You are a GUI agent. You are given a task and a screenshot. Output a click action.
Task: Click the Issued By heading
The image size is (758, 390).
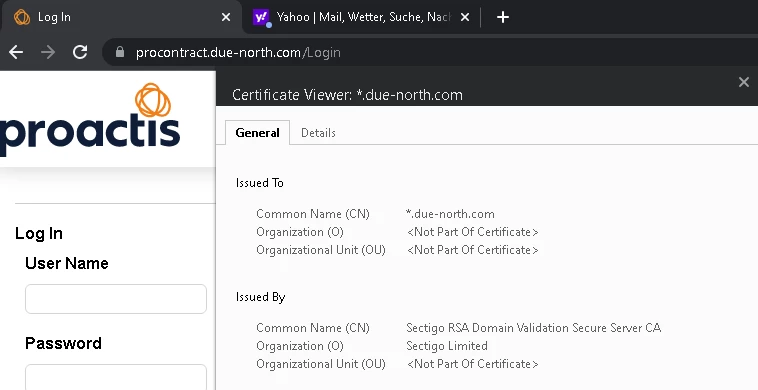[261, 297]
